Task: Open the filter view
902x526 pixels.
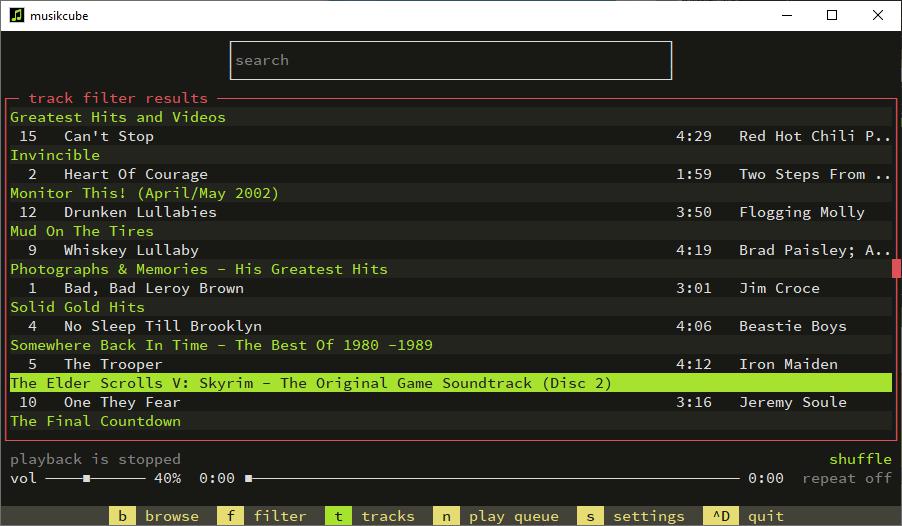Action: click(262, 516)
